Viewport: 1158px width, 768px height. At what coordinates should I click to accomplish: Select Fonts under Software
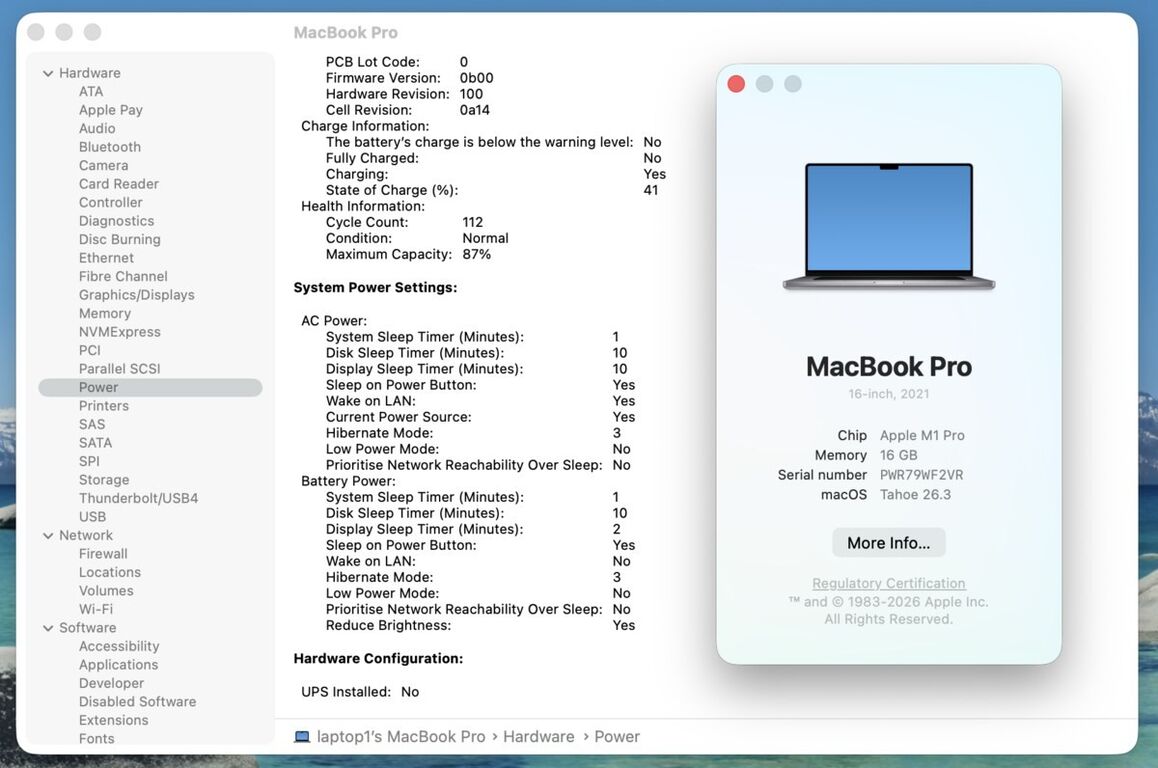point(97,738)
